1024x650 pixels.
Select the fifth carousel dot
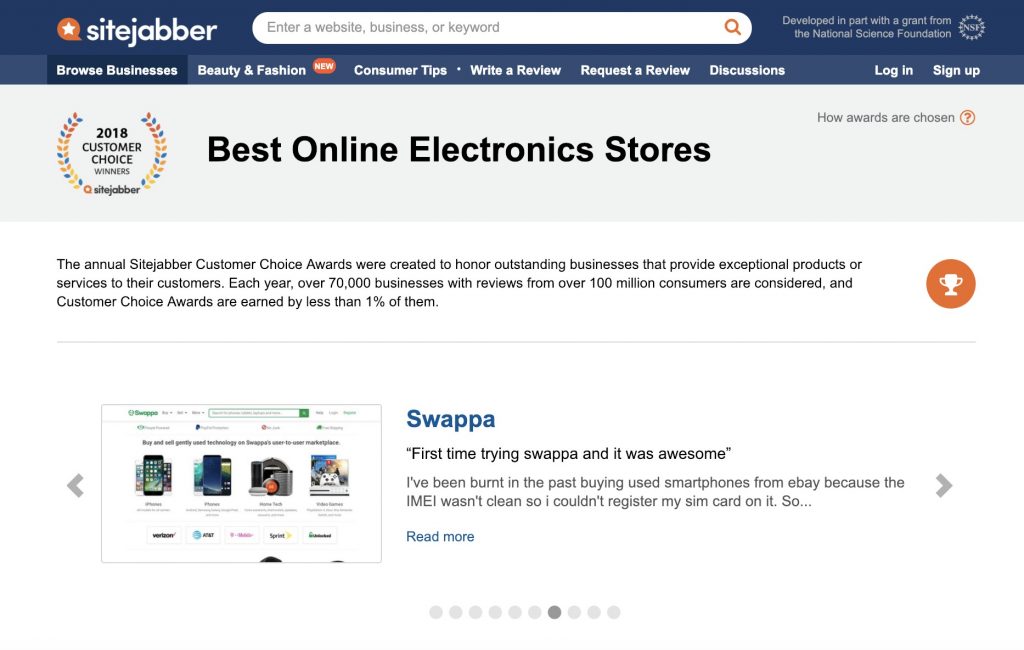tap(515, 612)
